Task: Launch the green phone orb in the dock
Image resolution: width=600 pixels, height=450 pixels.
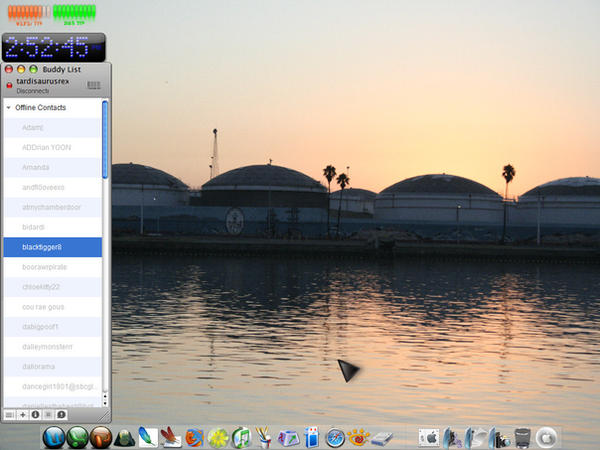Action: [77, 437]
